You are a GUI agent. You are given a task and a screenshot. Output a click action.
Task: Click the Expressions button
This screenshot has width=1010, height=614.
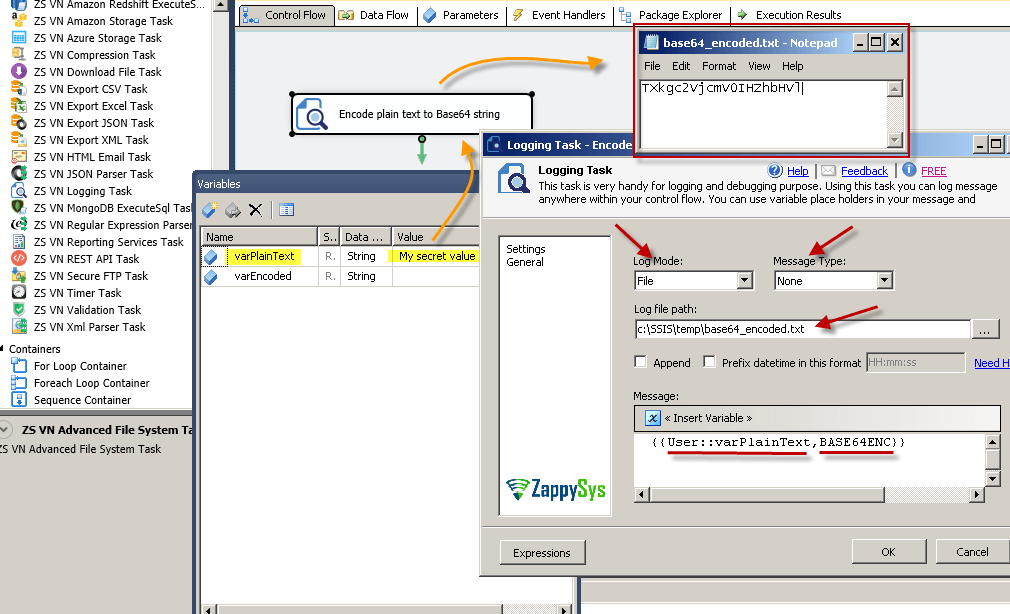pos(542,552)
